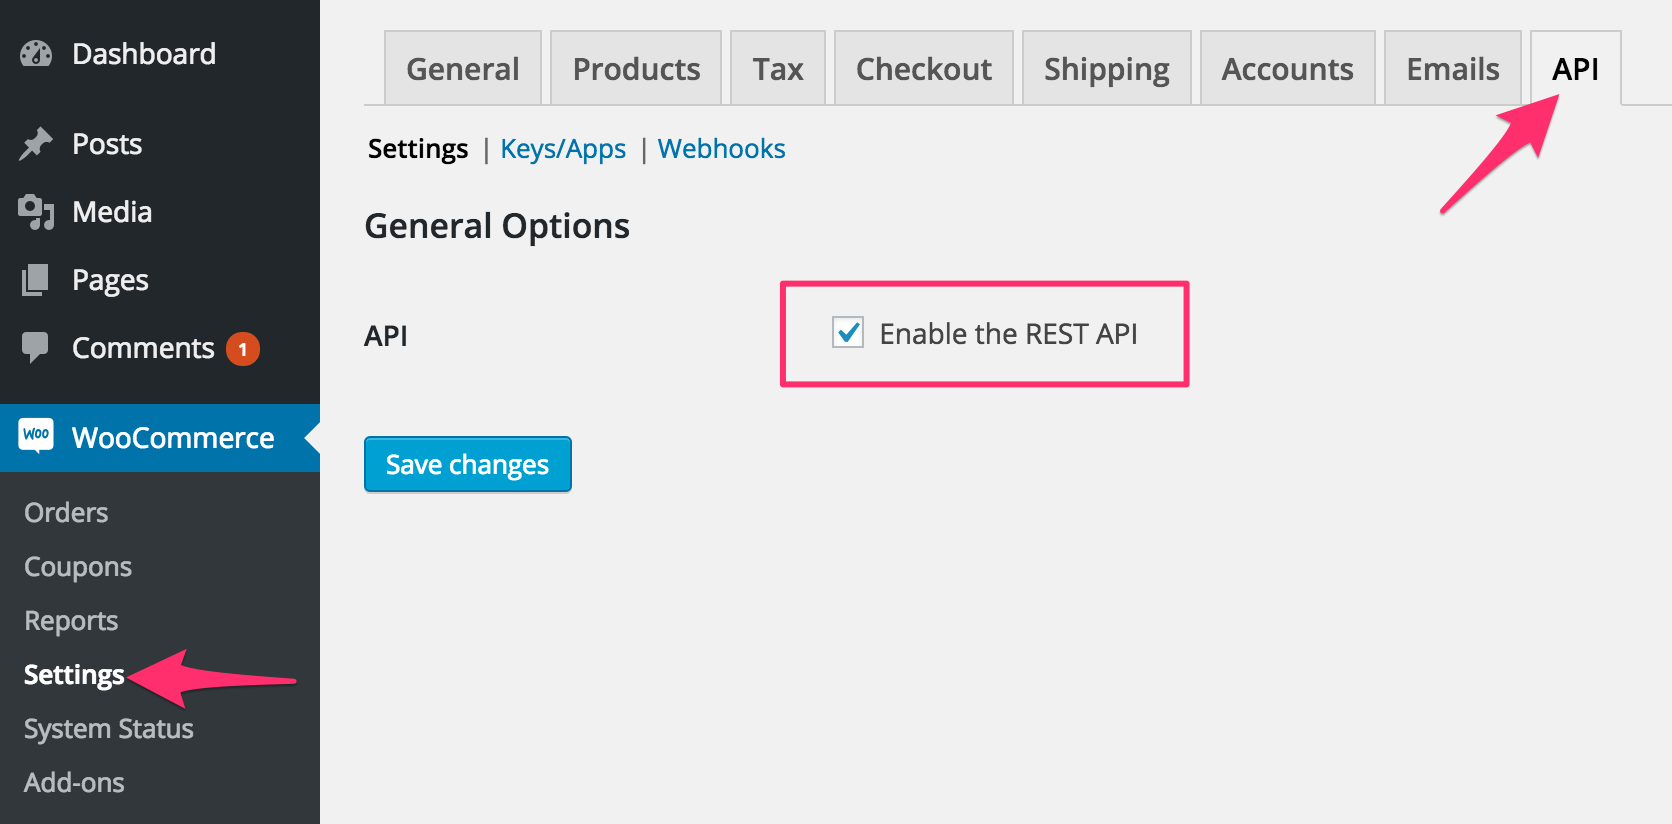Click the WooCommerce Woo logo icon
This screenshot has height=824, width=1672.
pos(36,436)
